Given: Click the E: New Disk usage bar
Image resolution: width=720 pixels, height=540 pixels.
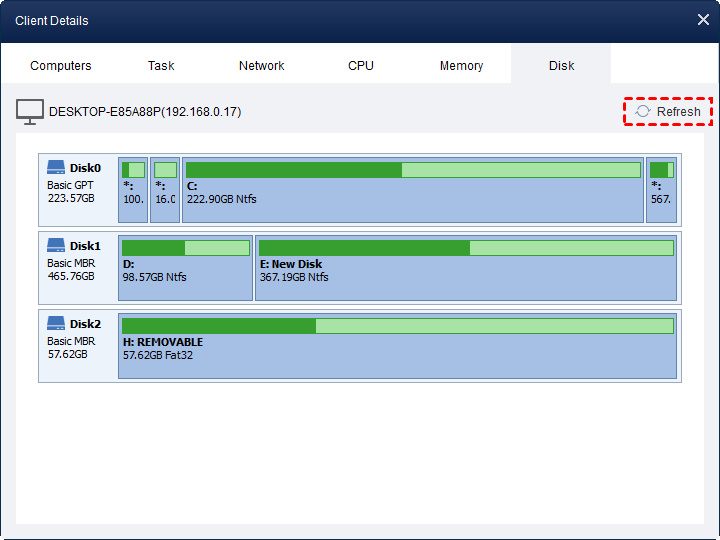Looking at the screenshot, I should tap(466, 248).
